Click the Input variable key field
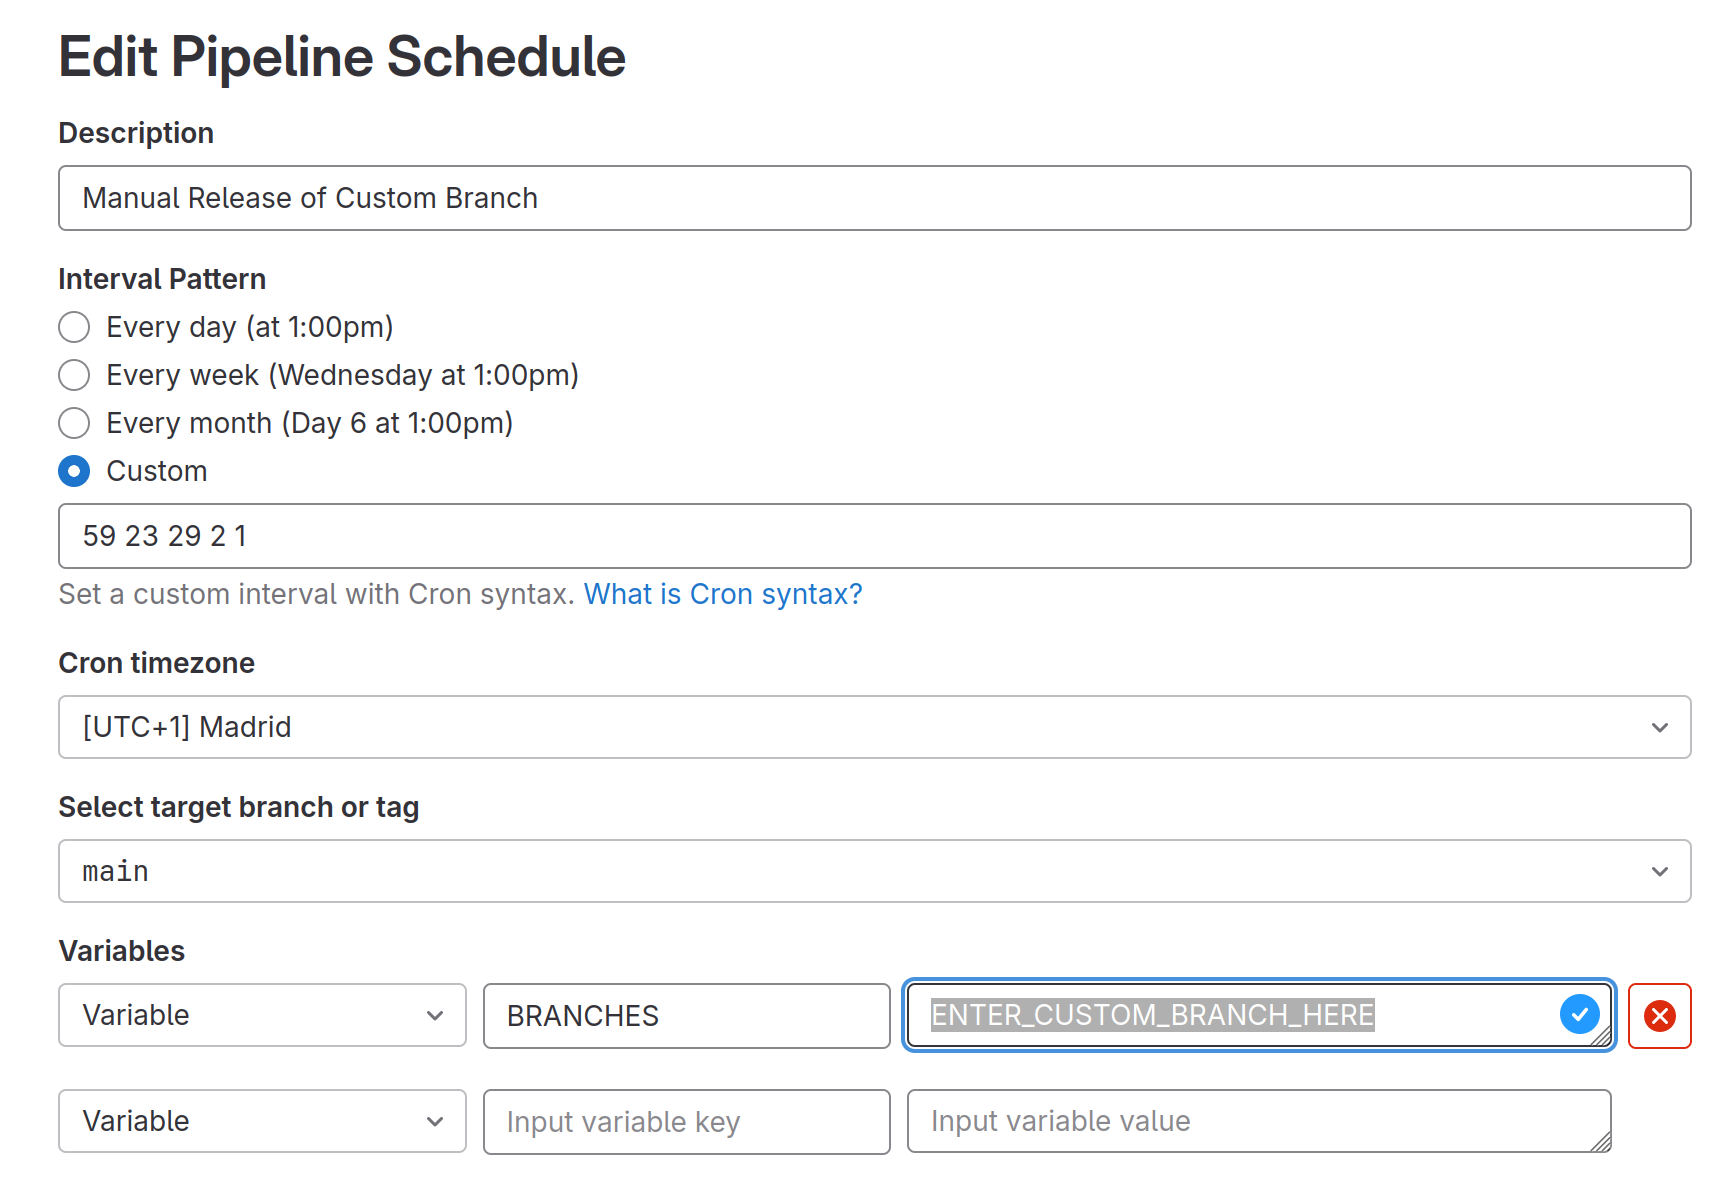The height and width of the screenshot is (1177, 1729). 686,1122
